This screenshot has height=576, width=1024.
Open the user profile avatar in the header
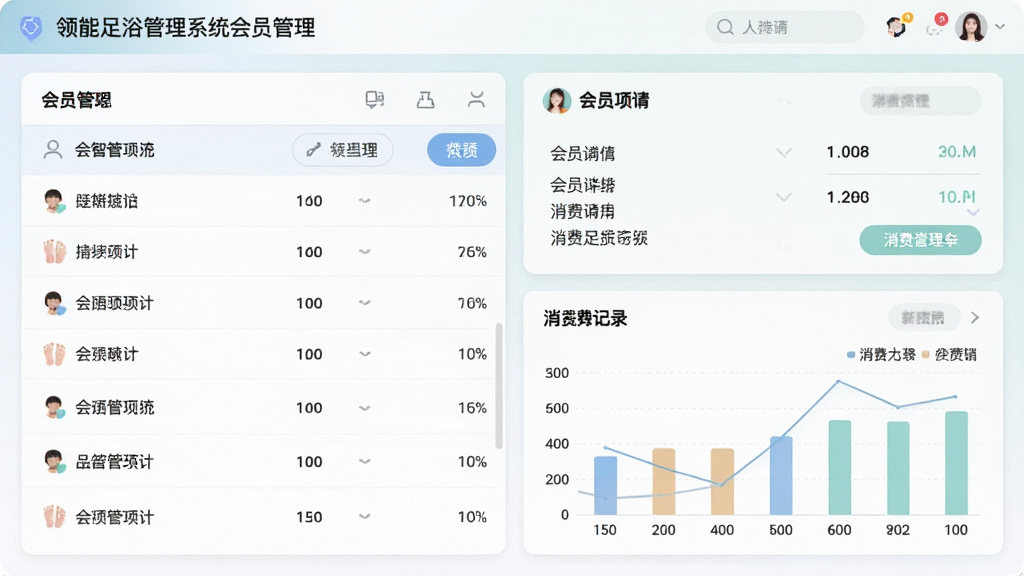click(970, 27)
